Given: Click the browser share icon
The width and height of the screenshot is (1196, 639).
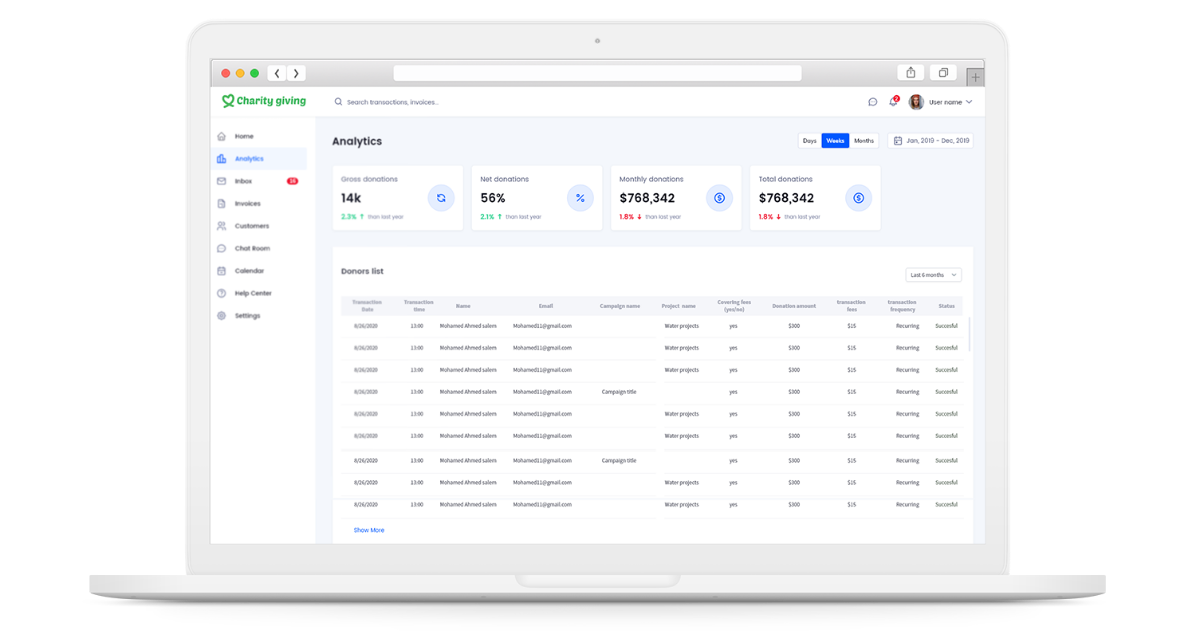Looking at the screenshot, I should (x=911, y=73).
